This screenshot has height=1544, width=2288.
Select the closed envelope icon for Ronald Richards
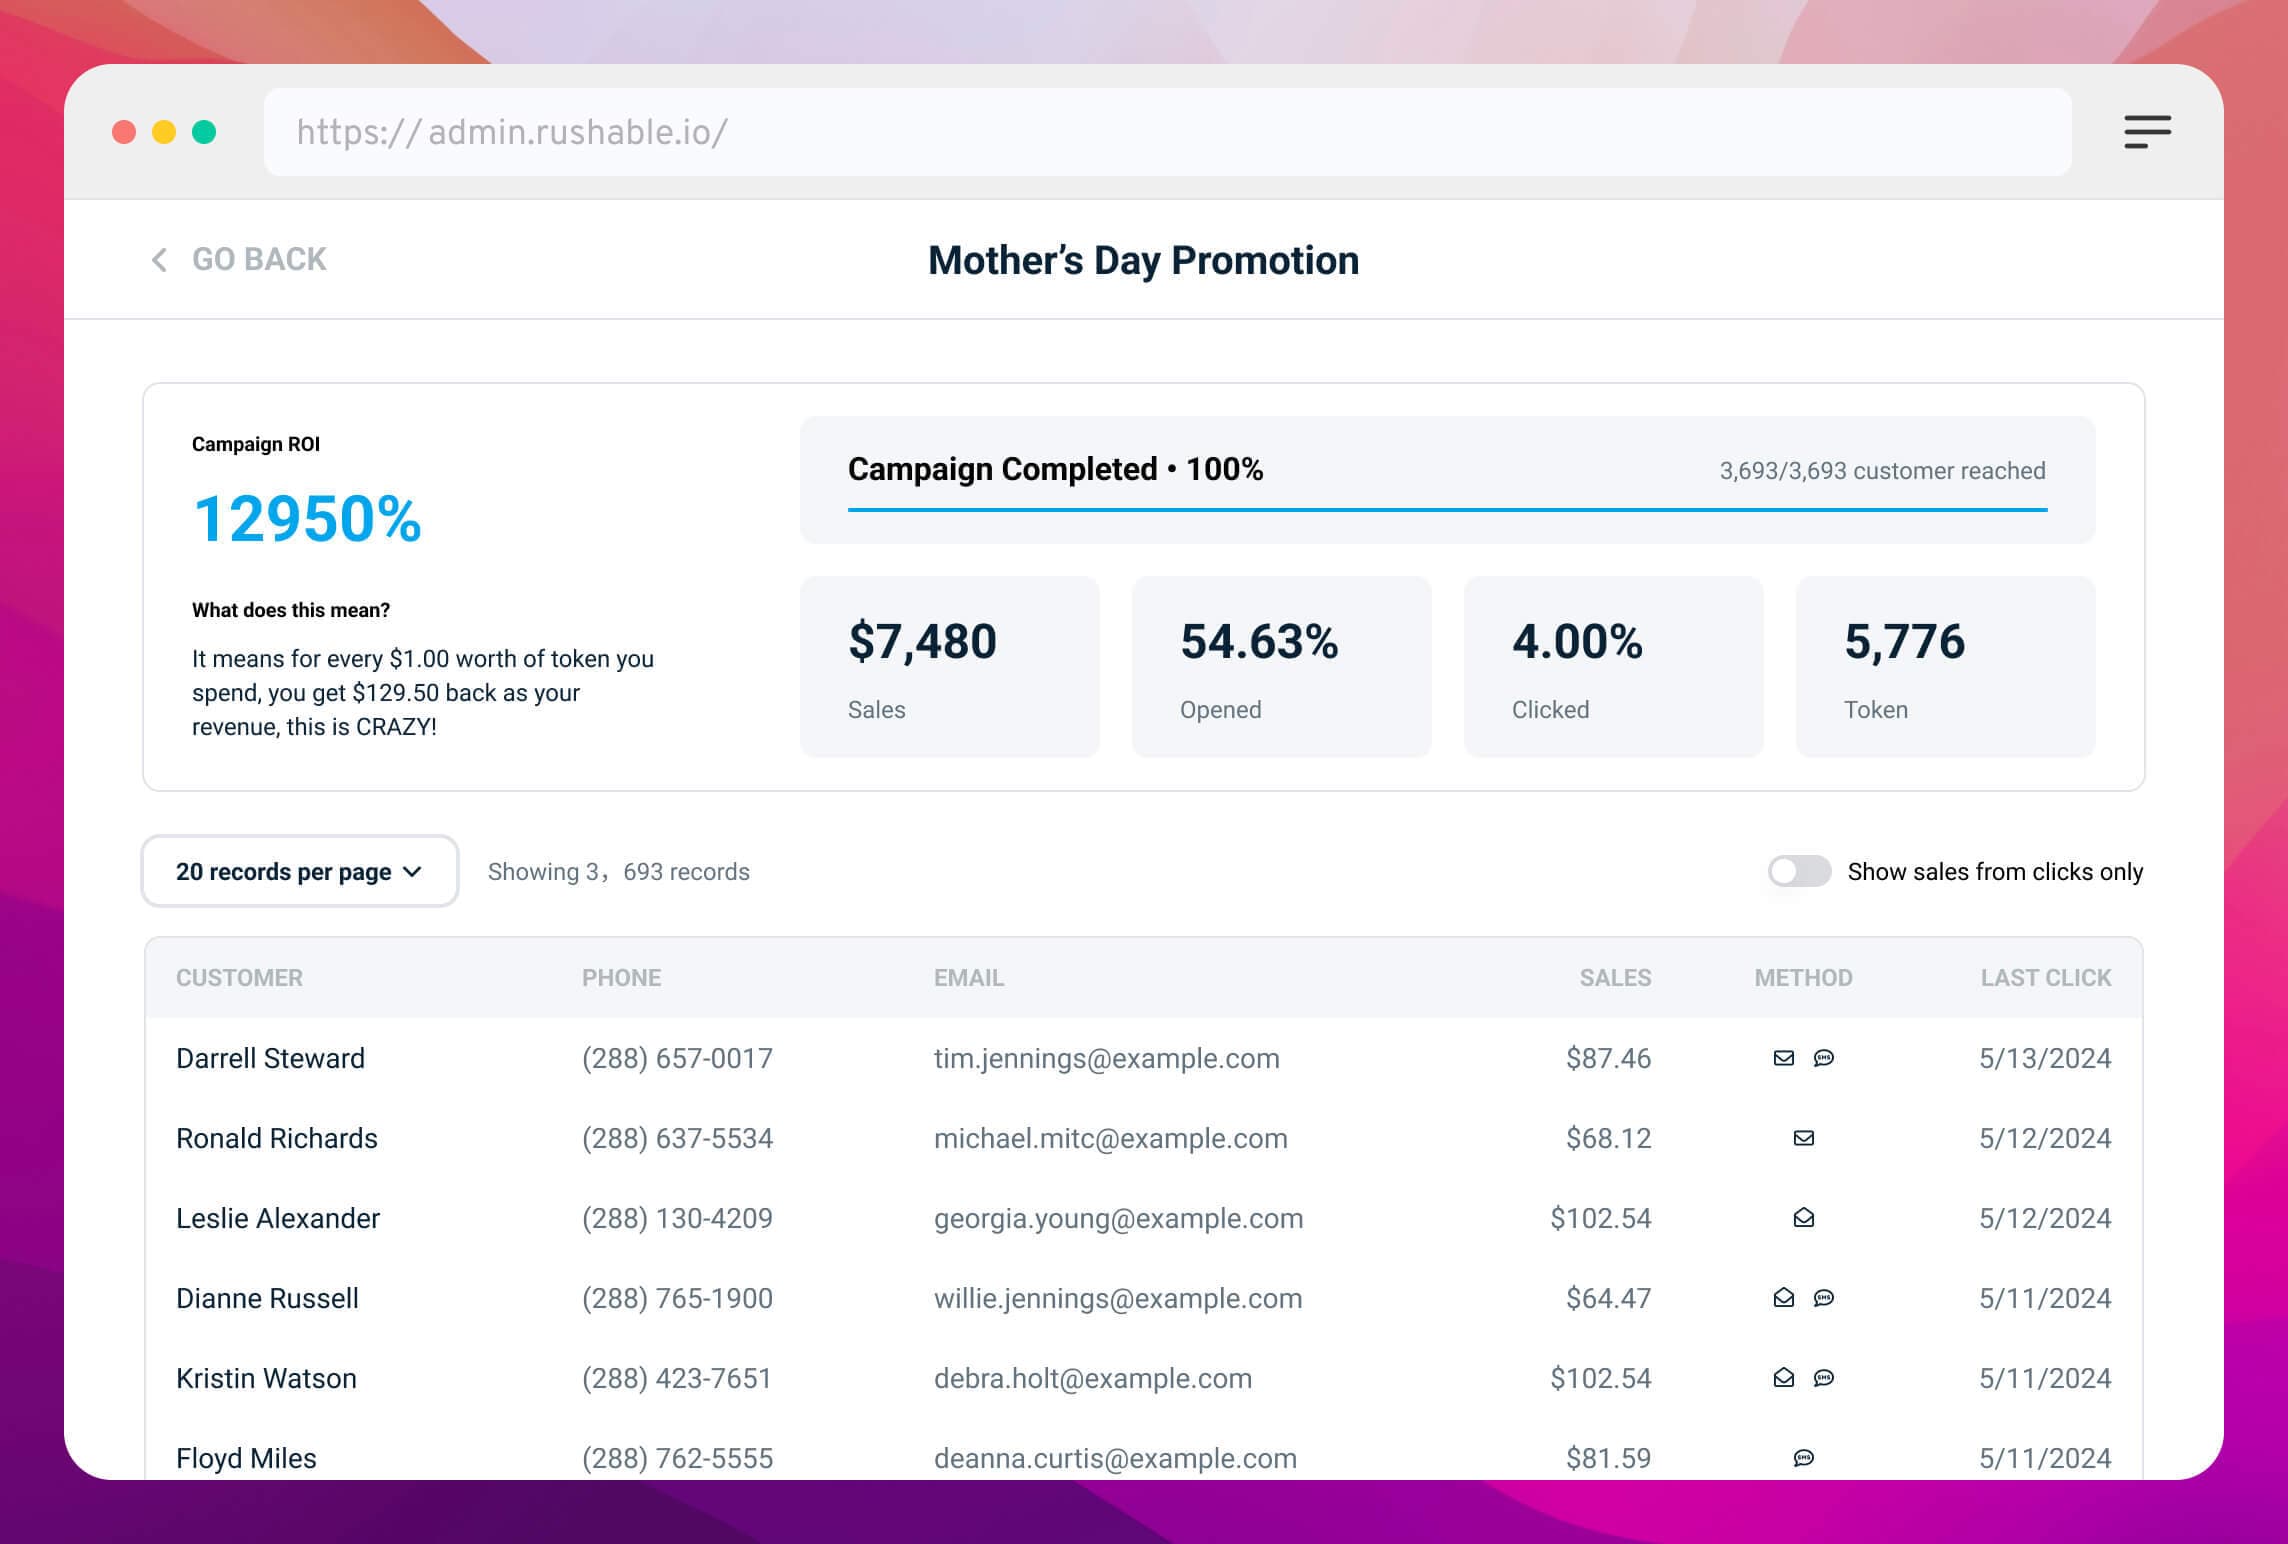coord(1804,1138)
